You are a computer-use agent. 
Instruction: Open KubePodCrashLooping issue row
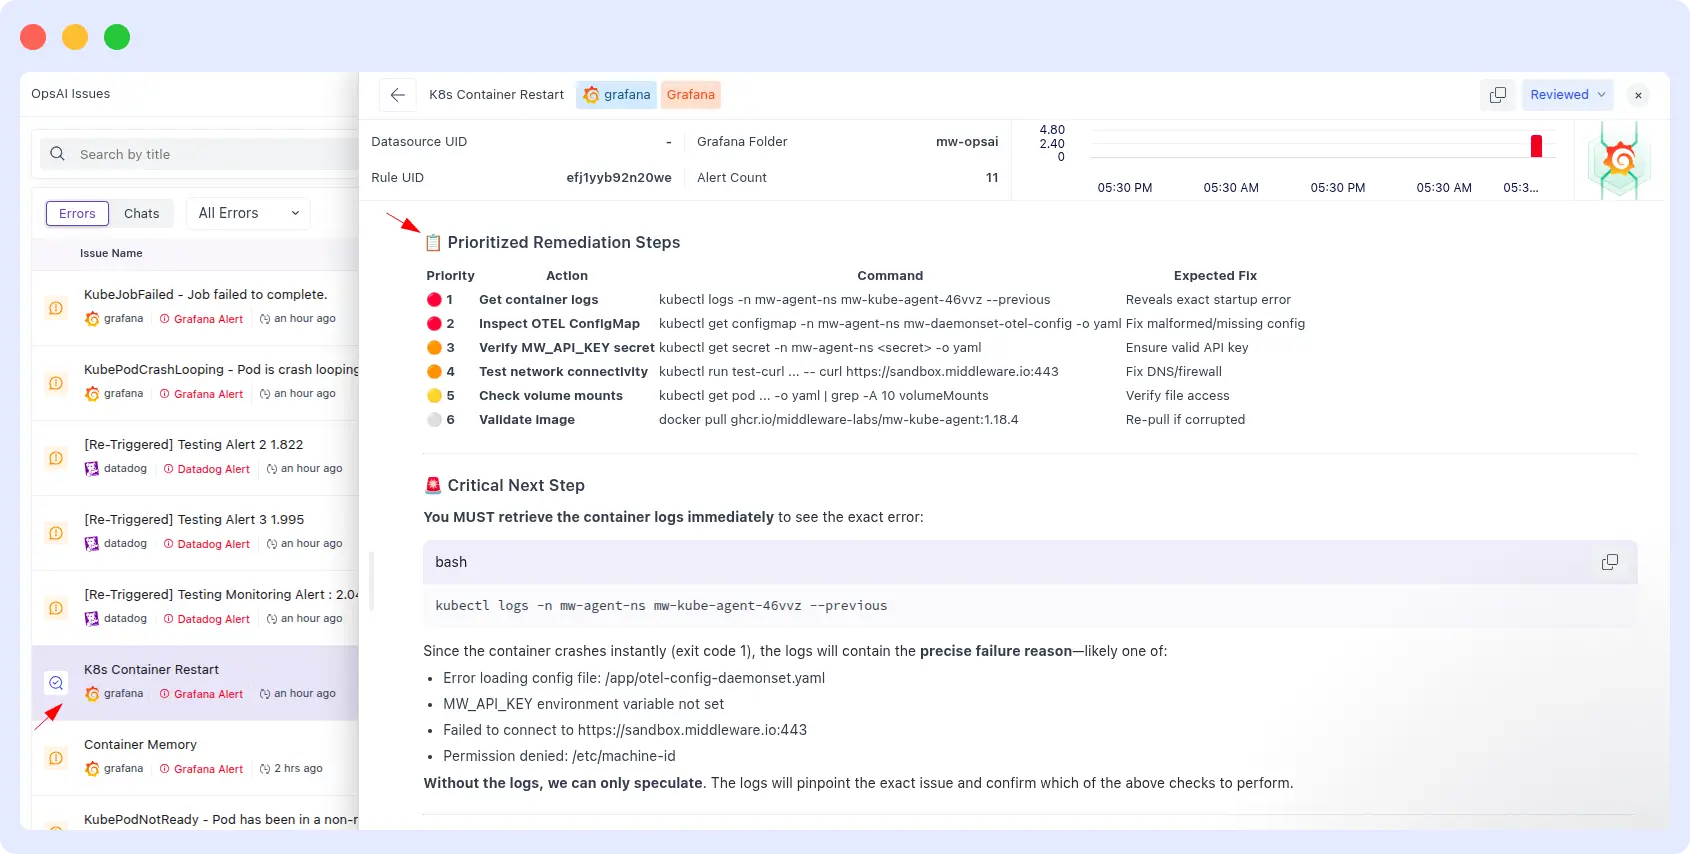pos(195,383)
